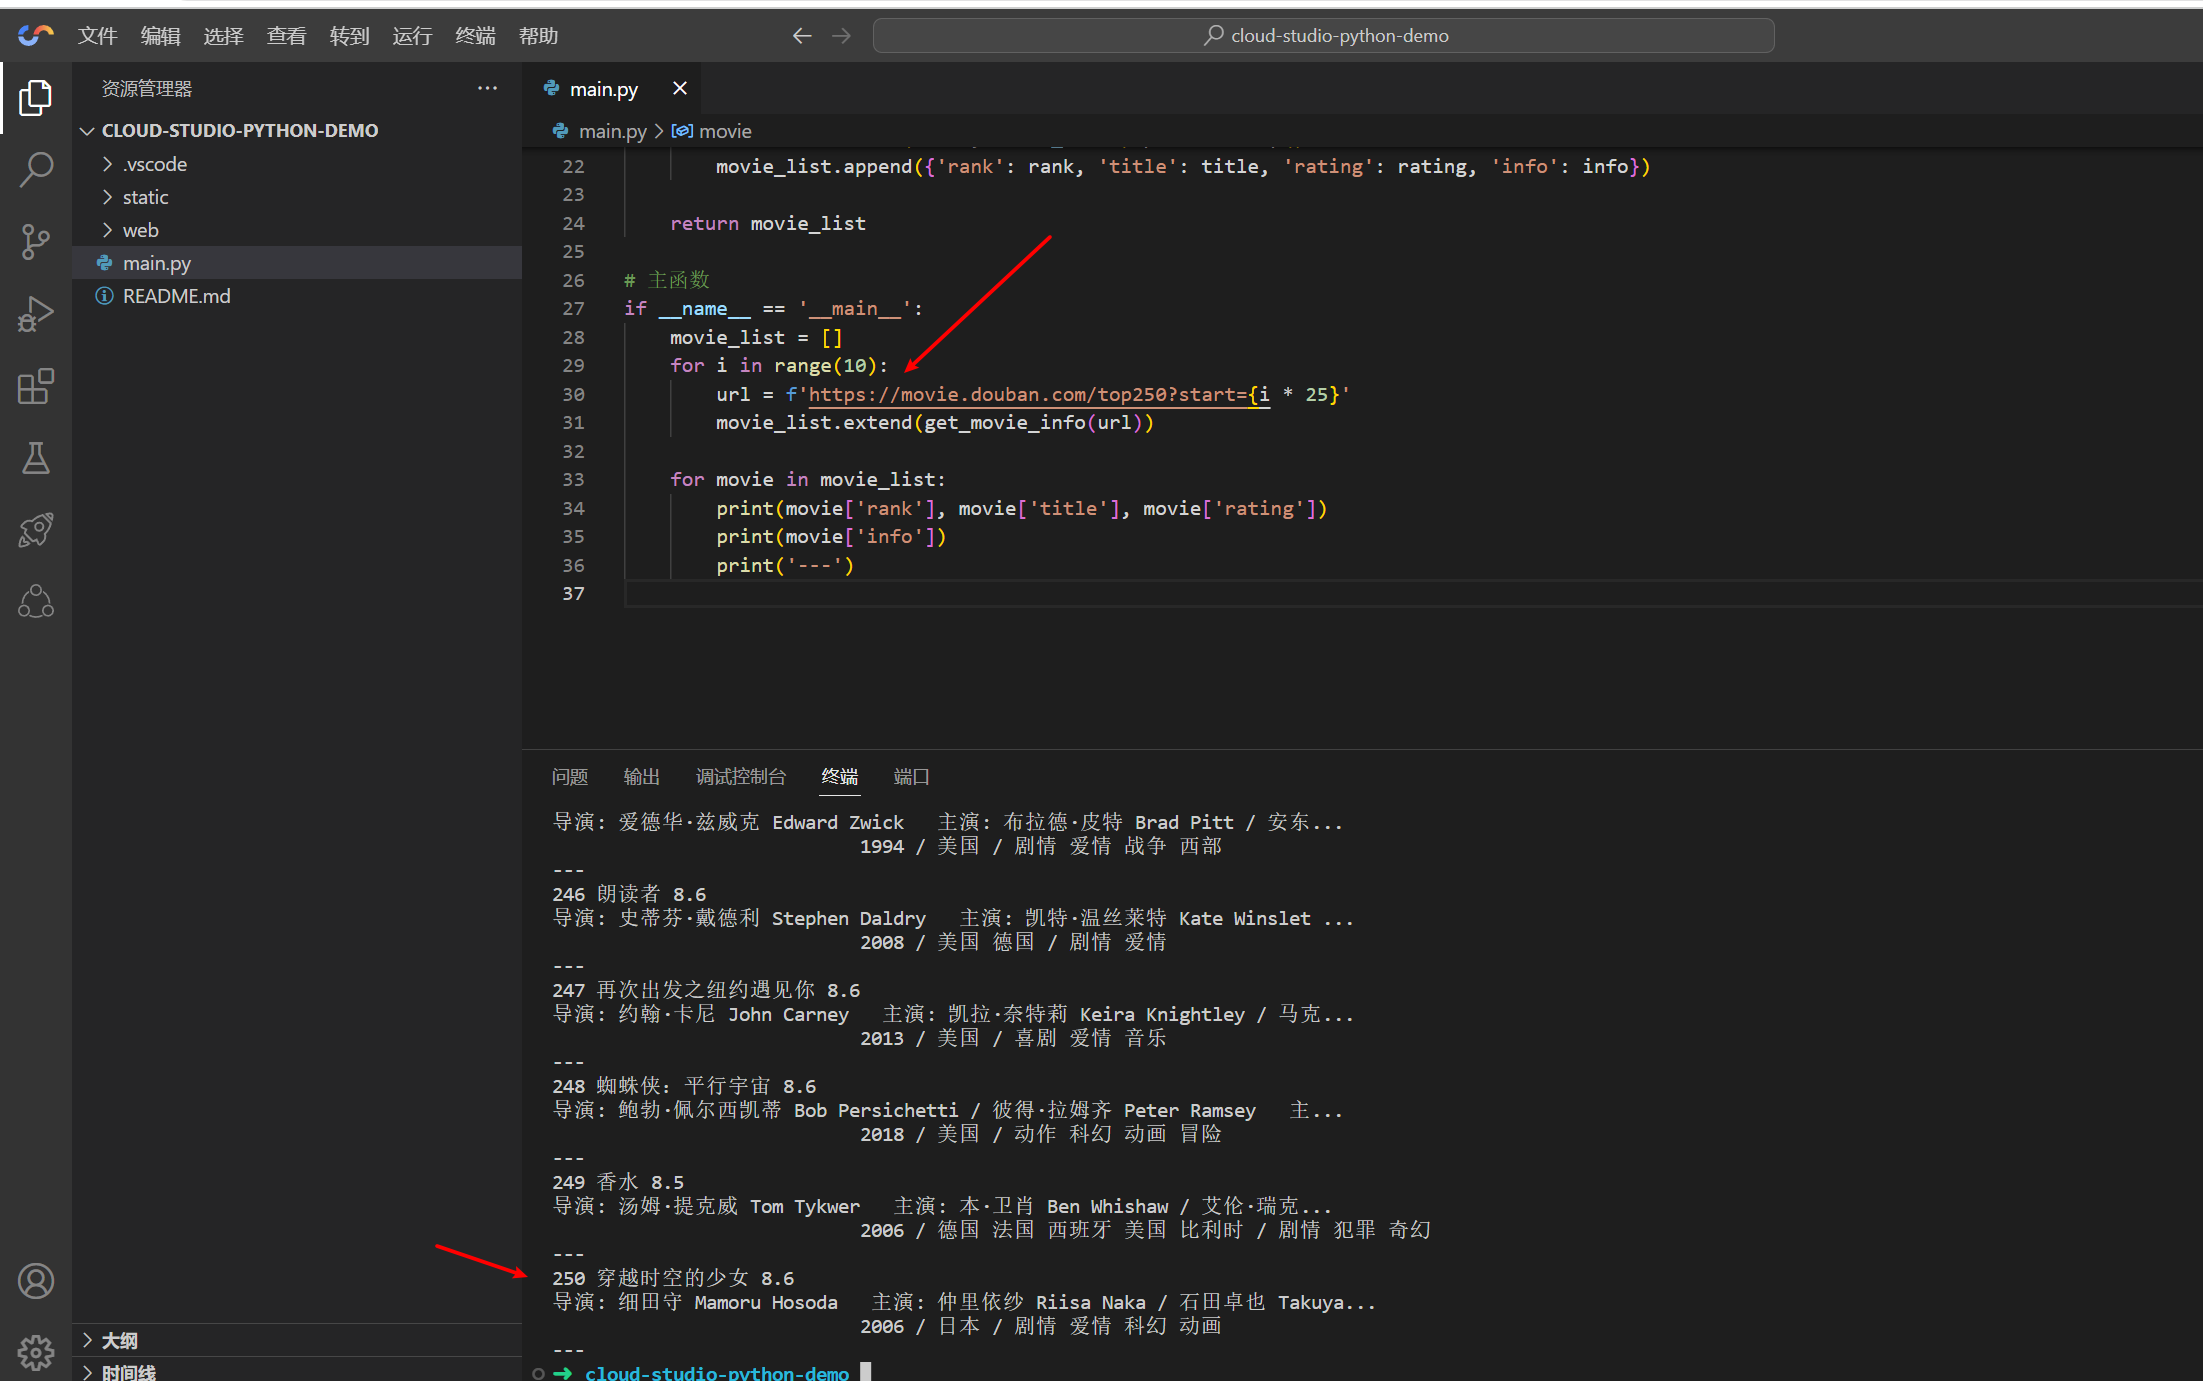Expand the 大纲 outline section
Viewport: 2203px width, 1381px height.
pyautogui.click(x=119, y=1340)
